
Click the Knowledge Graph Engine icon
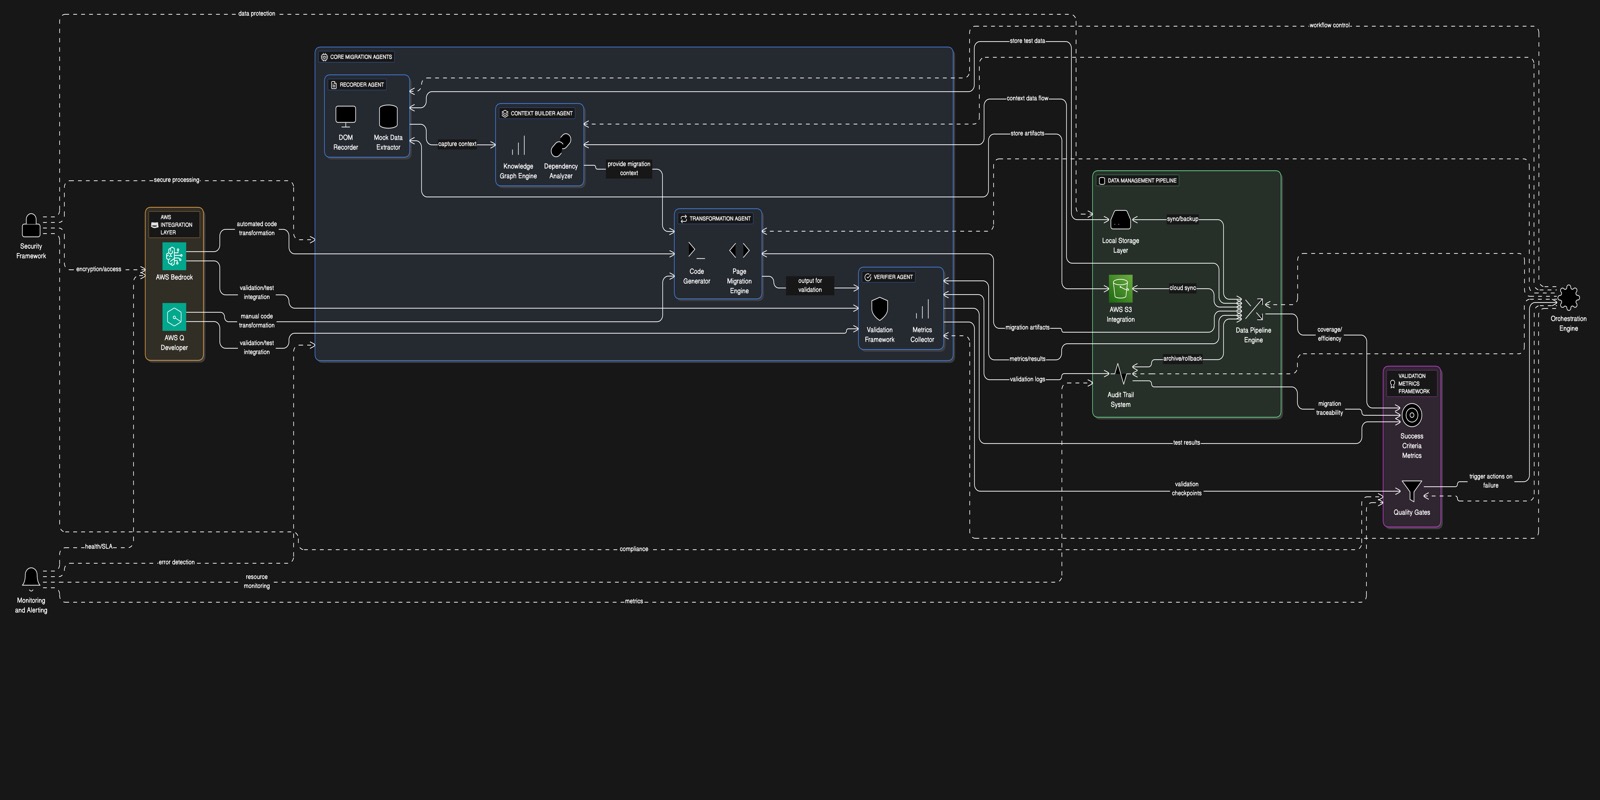[x=518, y=145]
